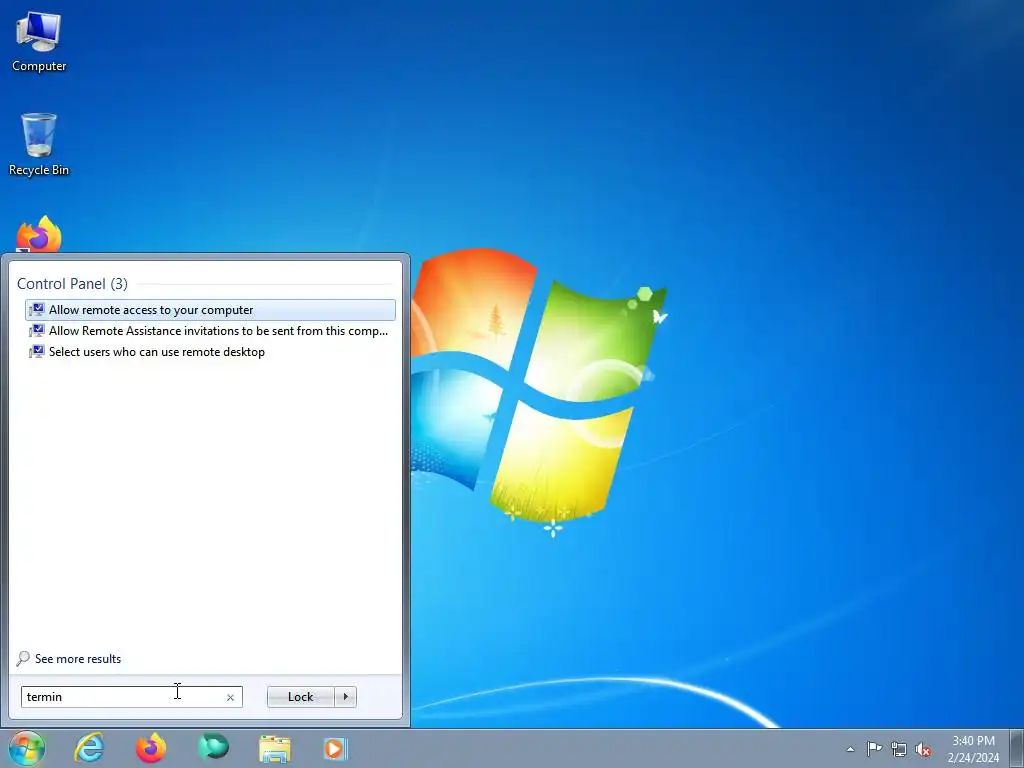1024x768 pixels.
Task: Show hidden system tray icons
Action: coord(850,750)
